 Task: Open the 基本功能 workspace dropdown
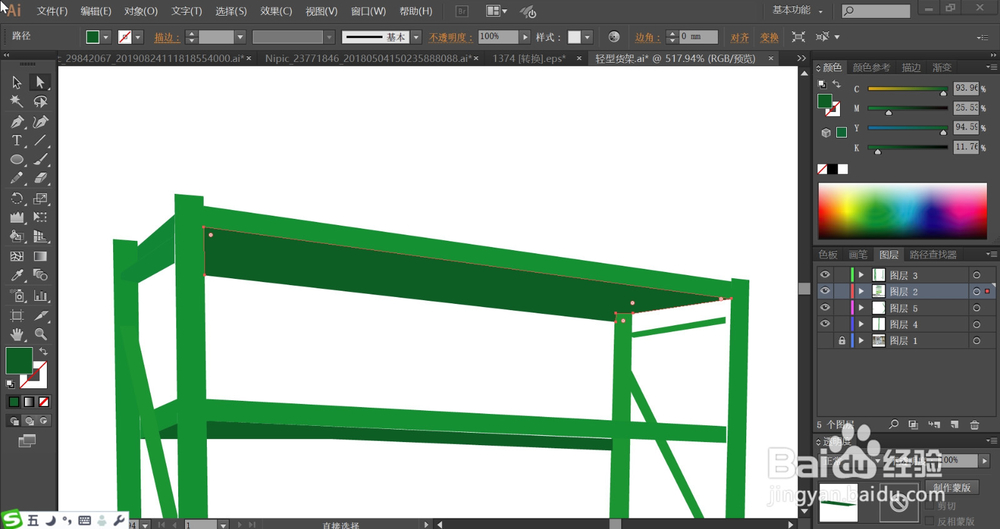coord(797,10)
